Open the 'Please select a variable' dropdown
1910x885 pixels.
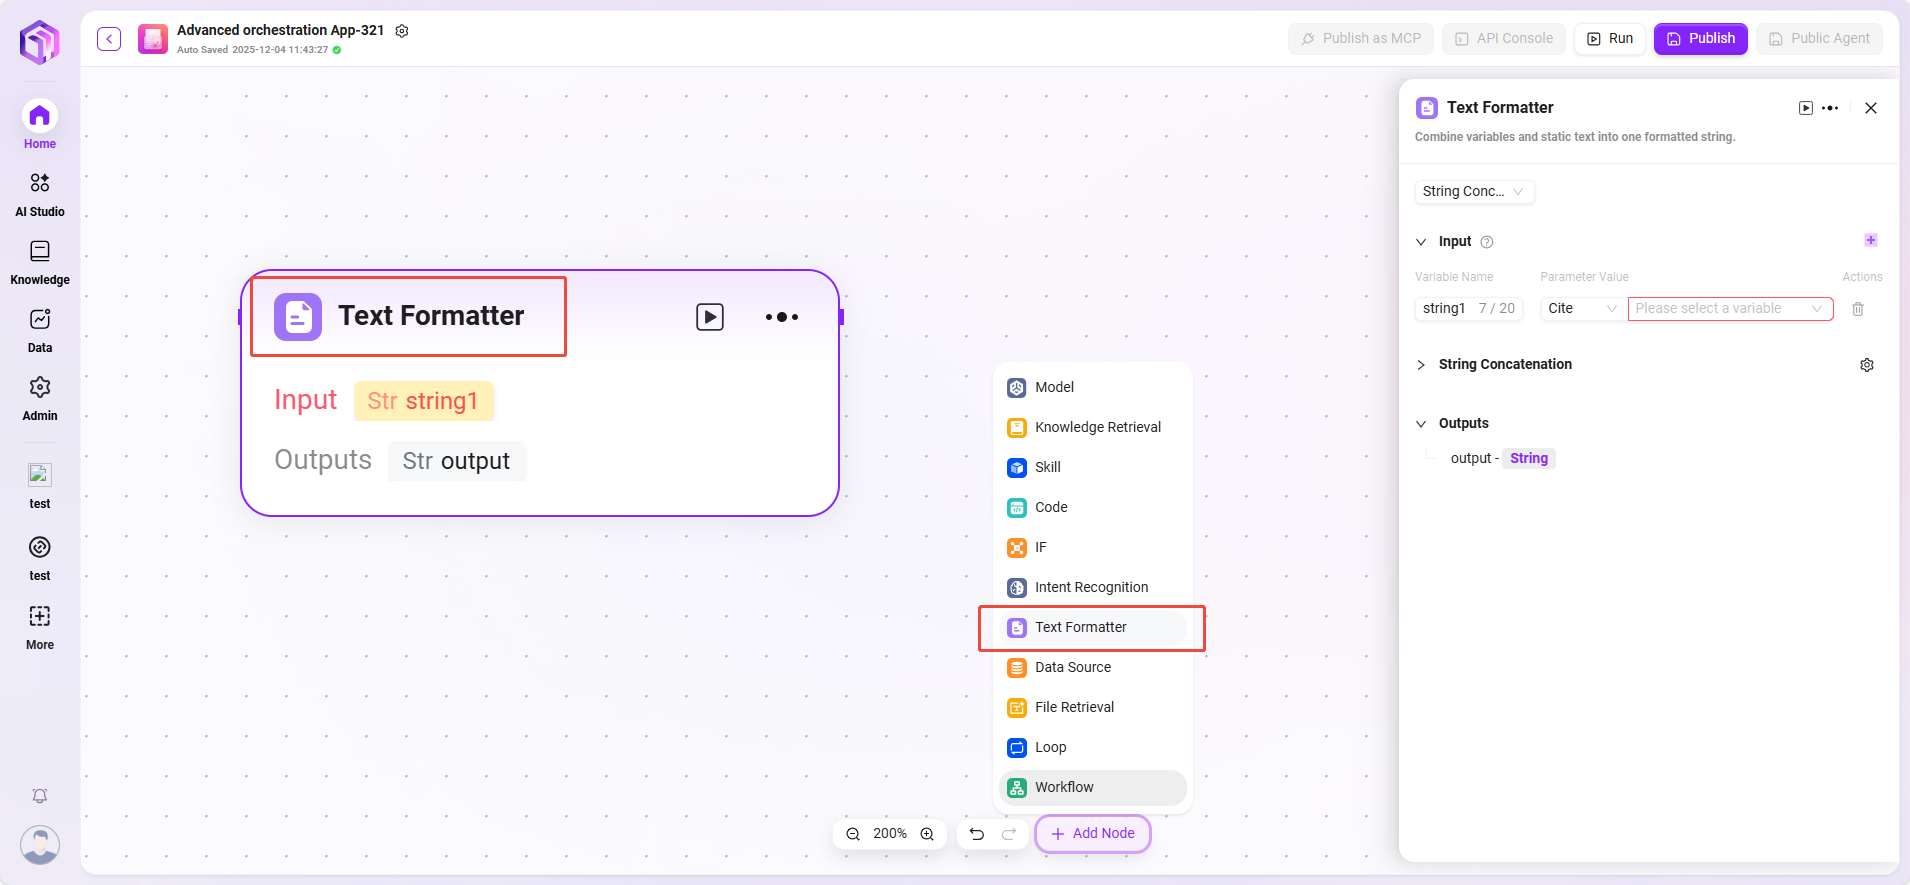pyautogui.click(x=1729, y=309)
